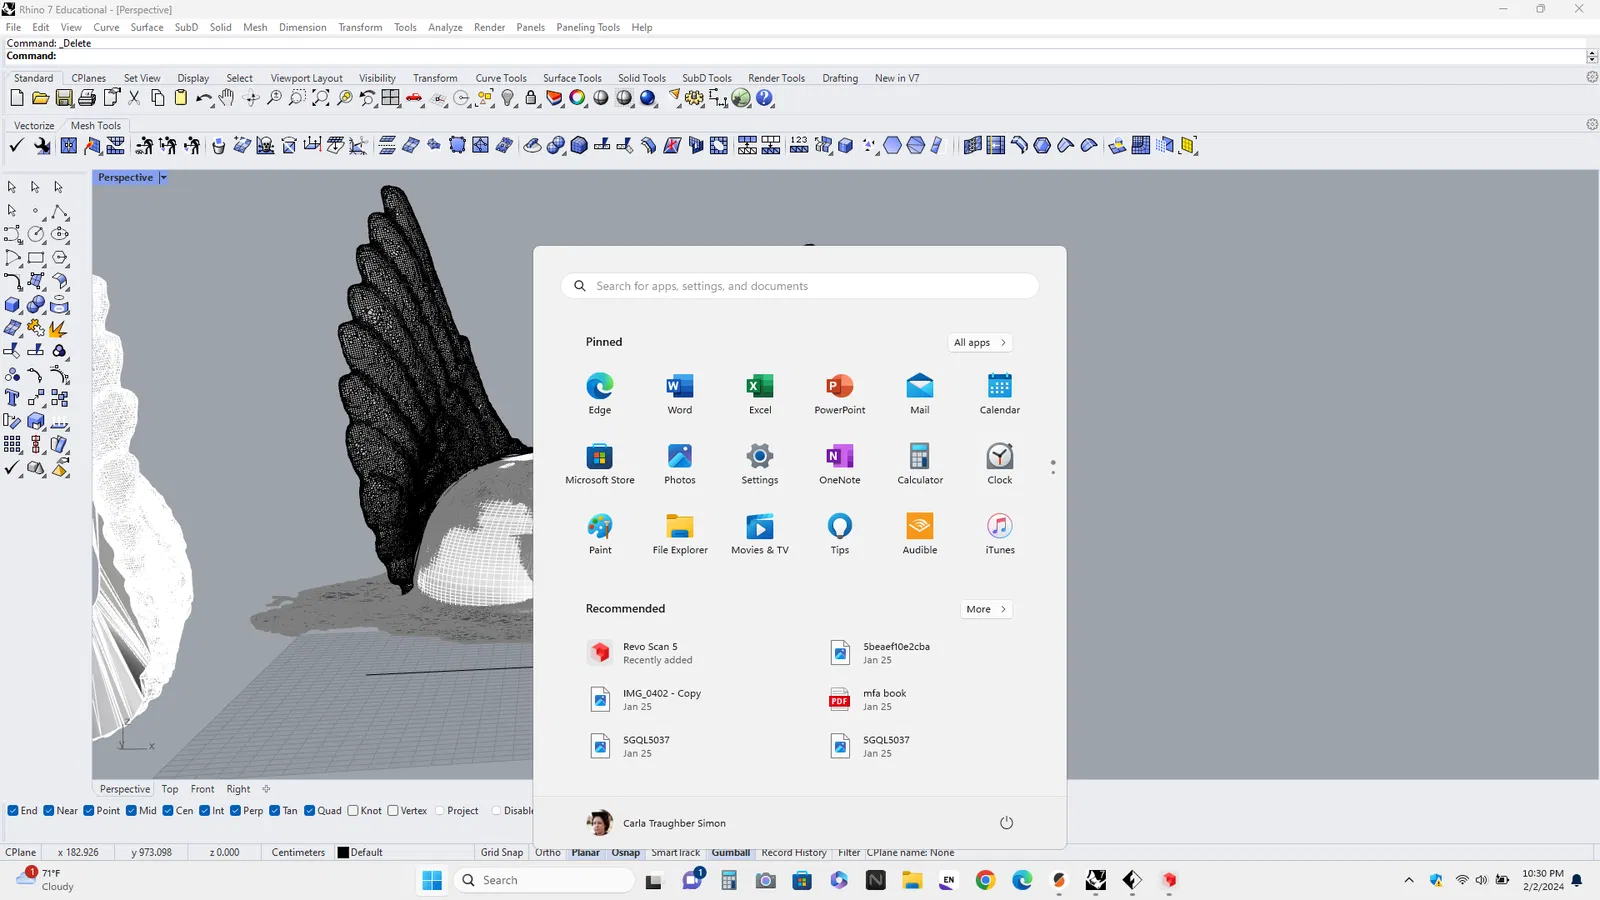
Task: Click the Windows Start button on taskbar
Action: [432, 880]
